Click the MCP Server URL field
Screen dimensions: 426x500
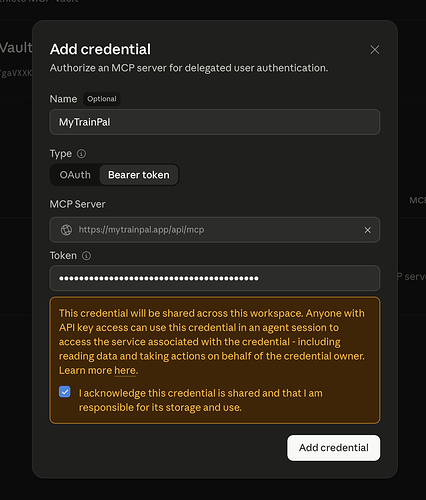coord(215,230)
